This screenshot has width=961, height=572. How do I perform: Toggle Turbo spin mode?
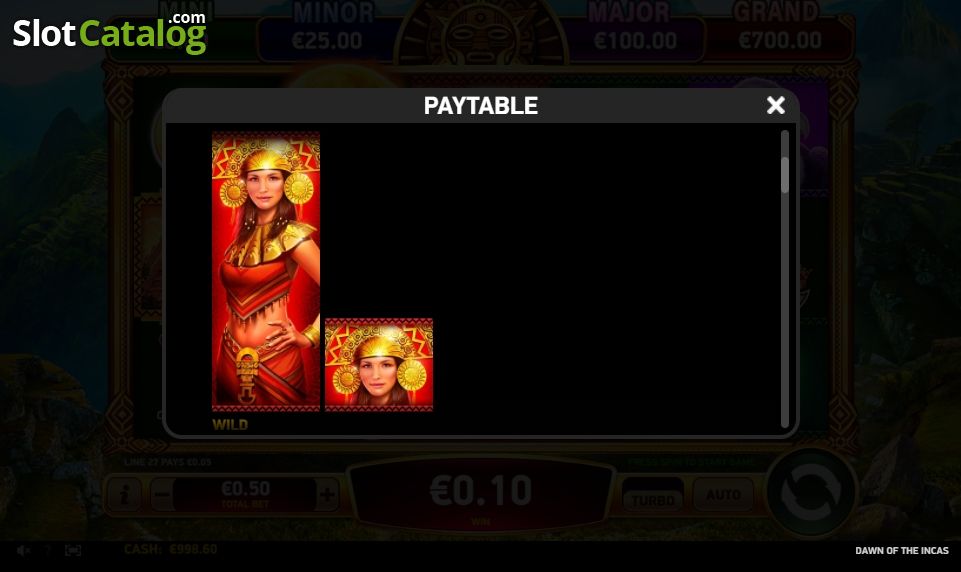(x=653, y=495)
